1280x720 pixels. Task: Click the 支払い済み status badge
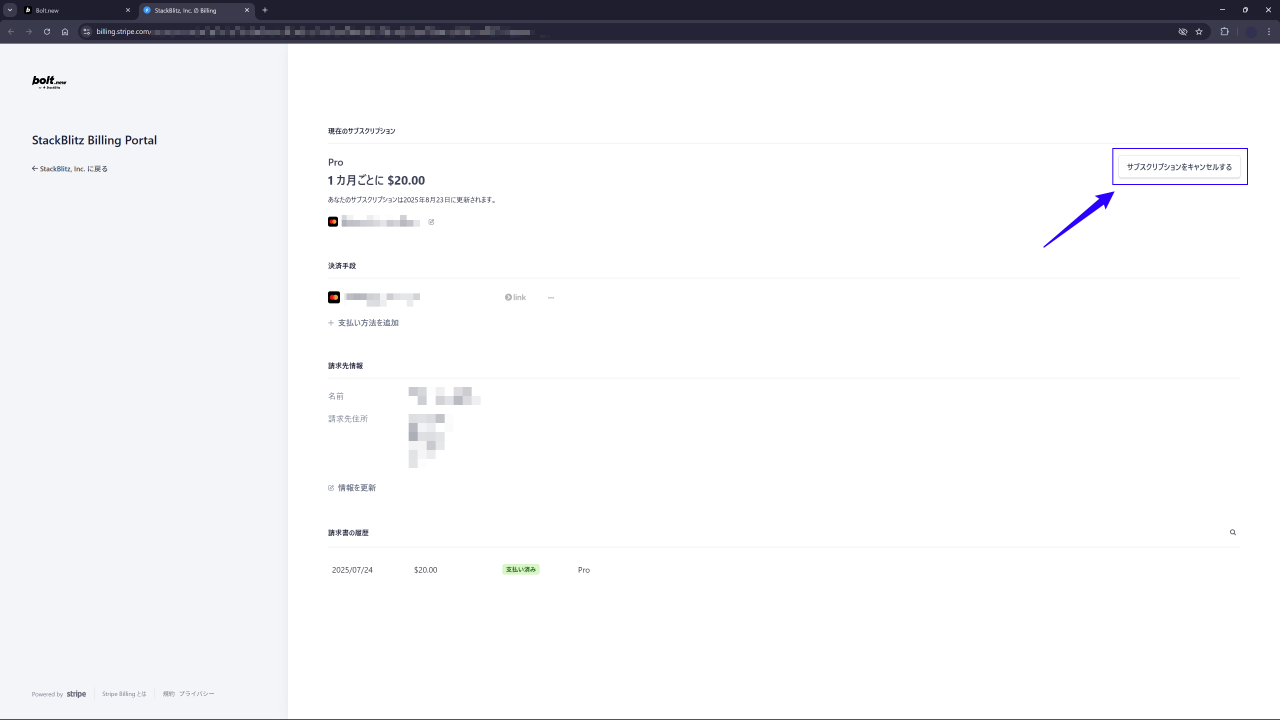click(521, 570)
